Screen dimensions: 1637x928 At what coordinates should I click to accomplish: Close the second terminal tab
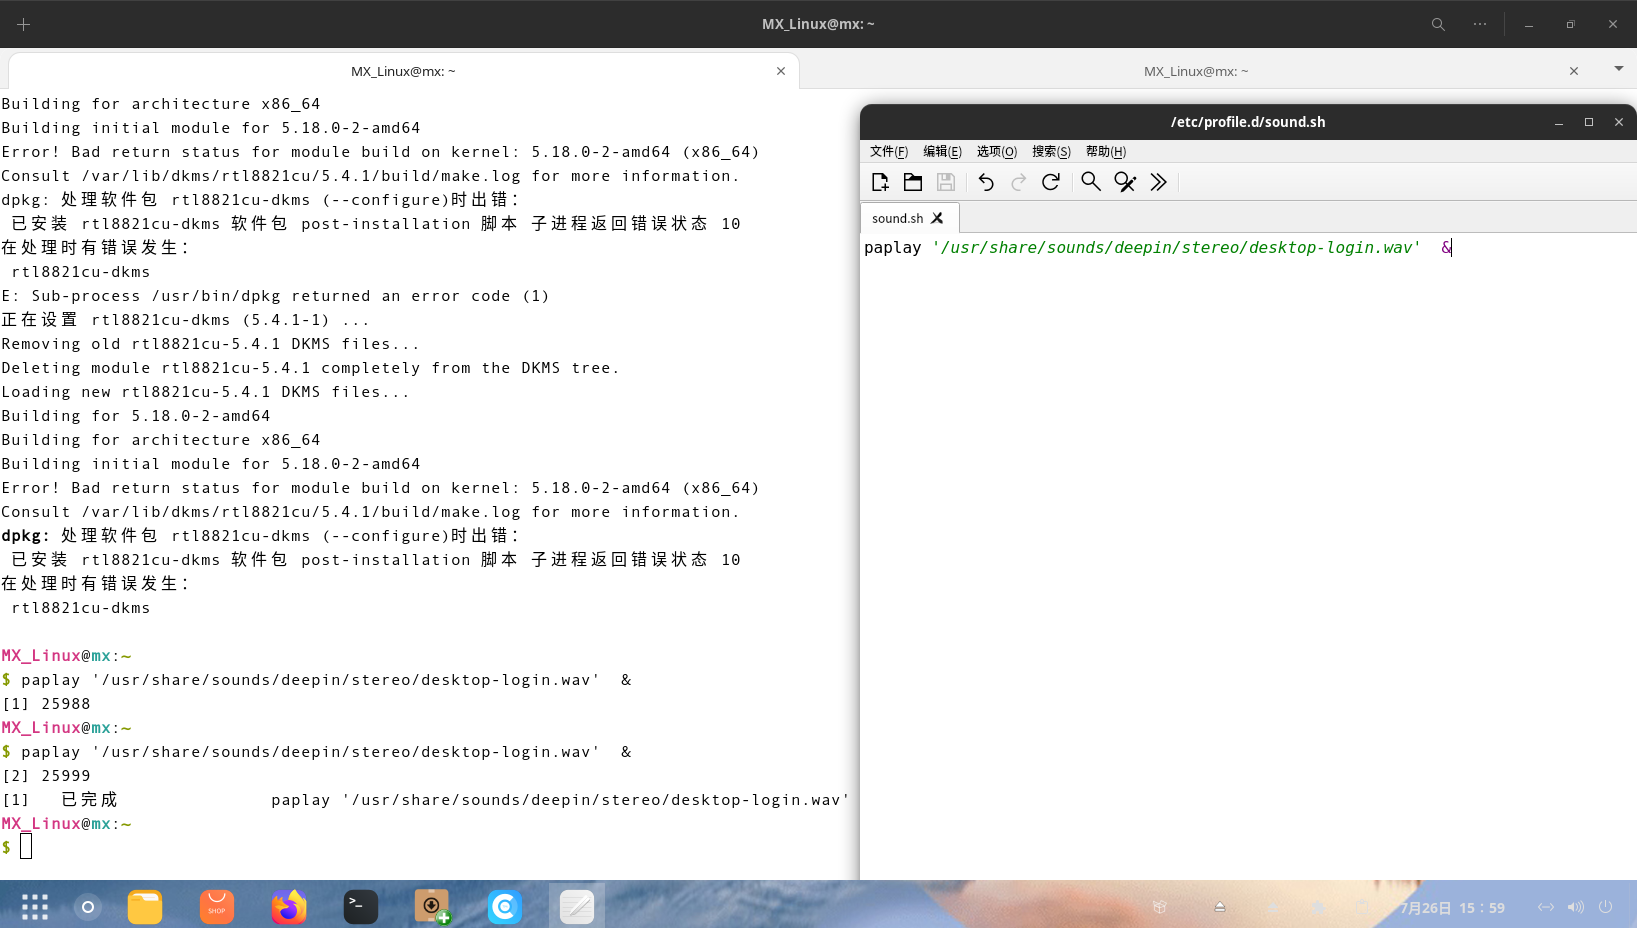[1574, 71]
